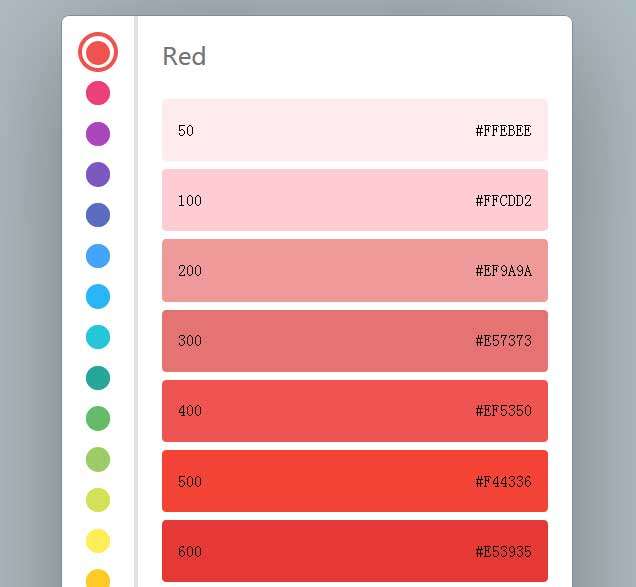This screenshot has width=636, height=587.
Task: Select the Red 300 swatch #E57373
Action: click(x=354, y=341)
